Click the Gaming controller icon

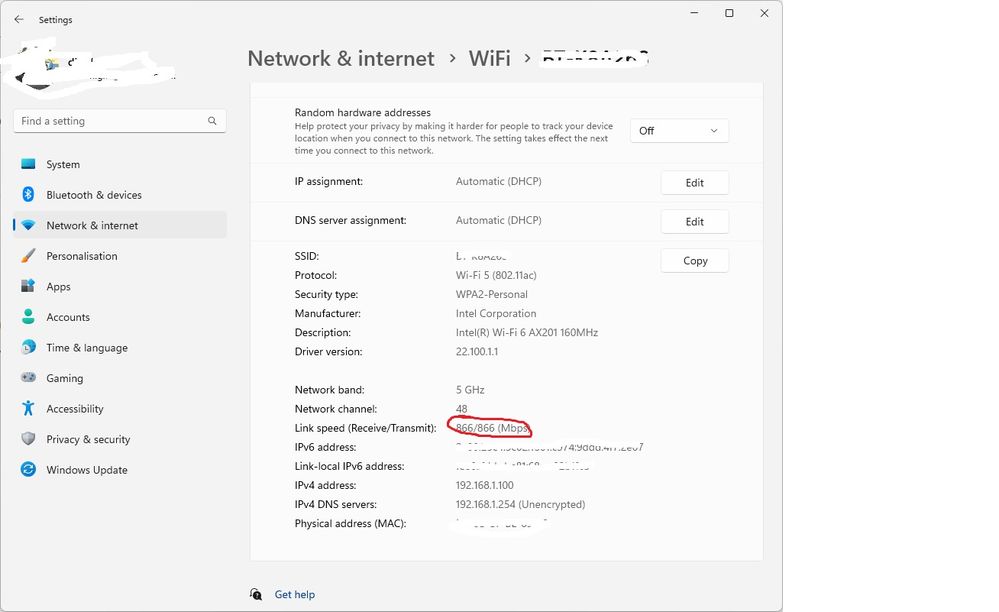(28, 378)
